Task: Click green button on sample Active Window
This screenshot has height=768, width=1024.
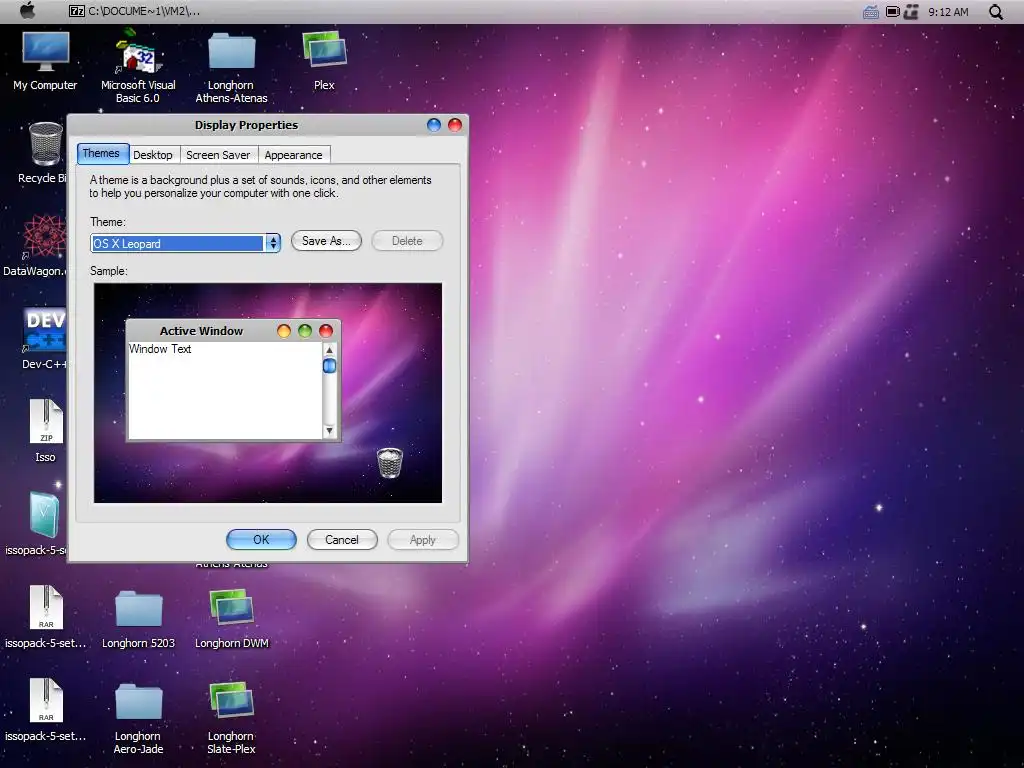Action: (304, 331)
